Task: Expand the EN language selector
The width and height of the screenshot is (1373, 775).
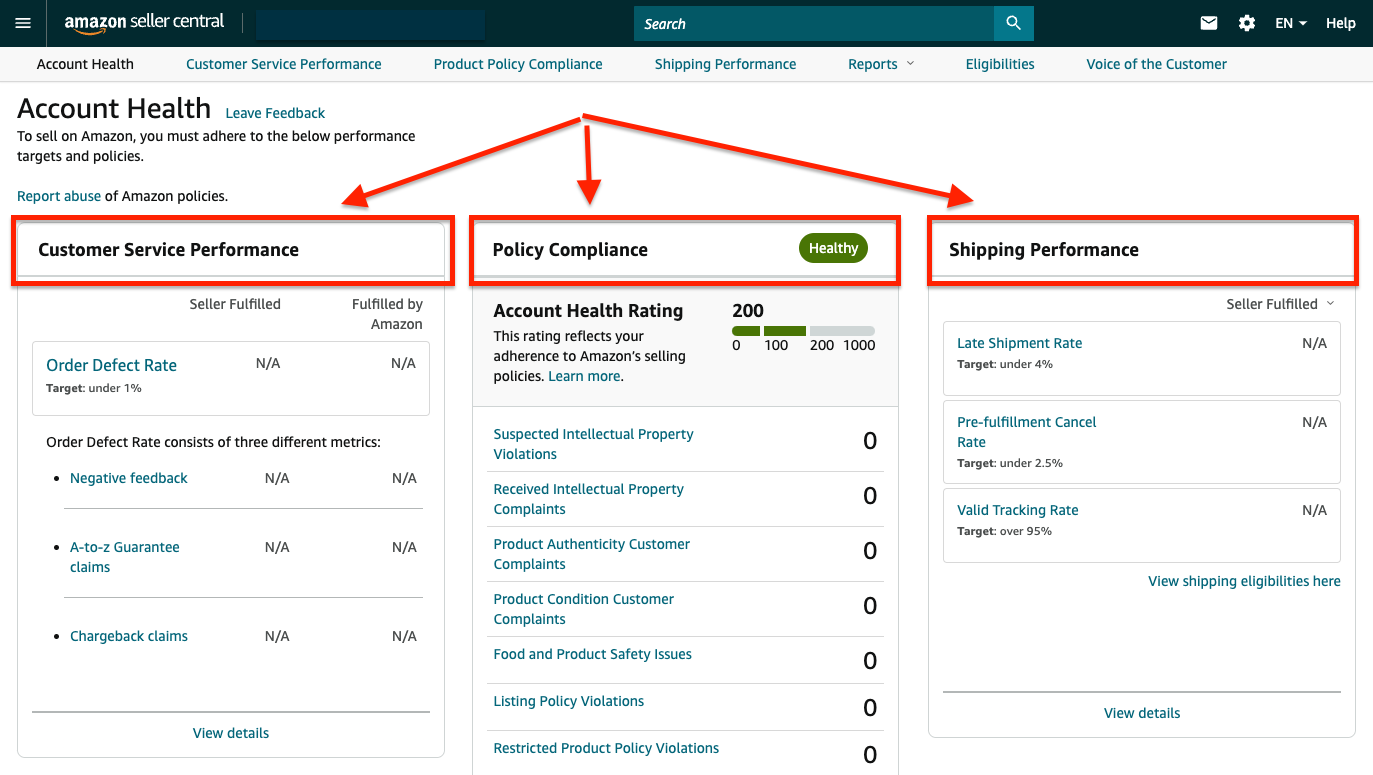Action: point(1290,23)
